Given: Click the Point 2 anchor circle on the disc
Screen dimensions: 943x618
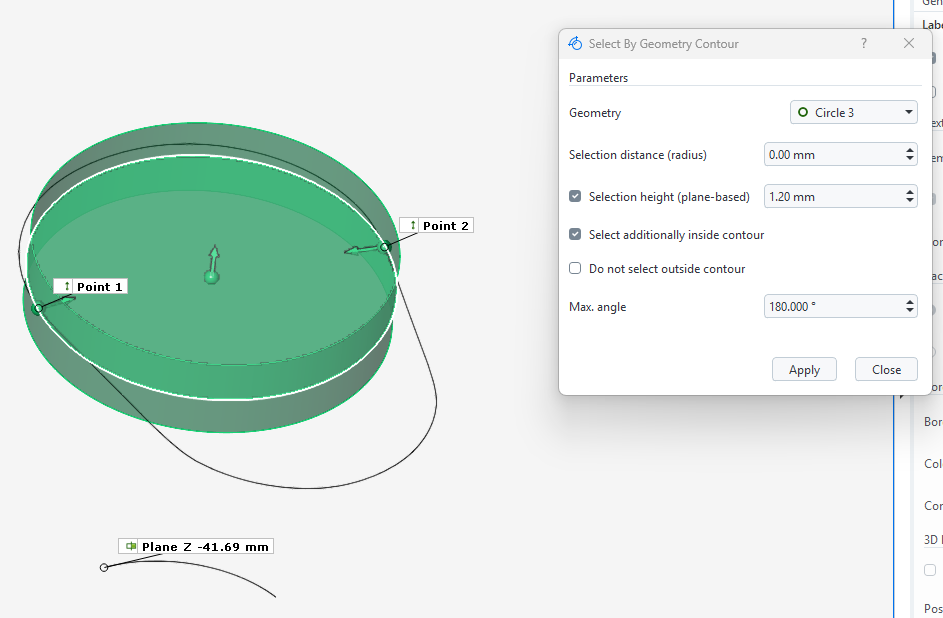Looking at the screenshot, I should [384, 247].
